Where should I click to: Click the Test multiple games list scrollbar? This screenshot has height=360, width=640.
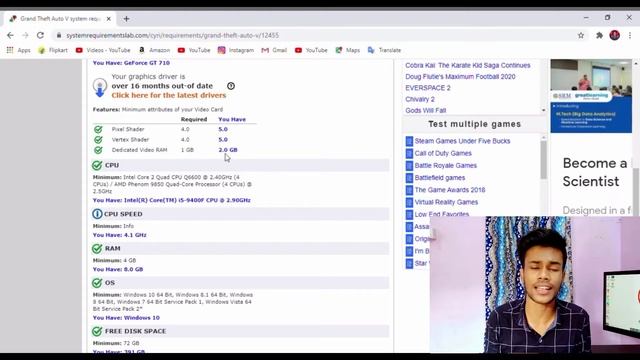click(x=544, y=160)
